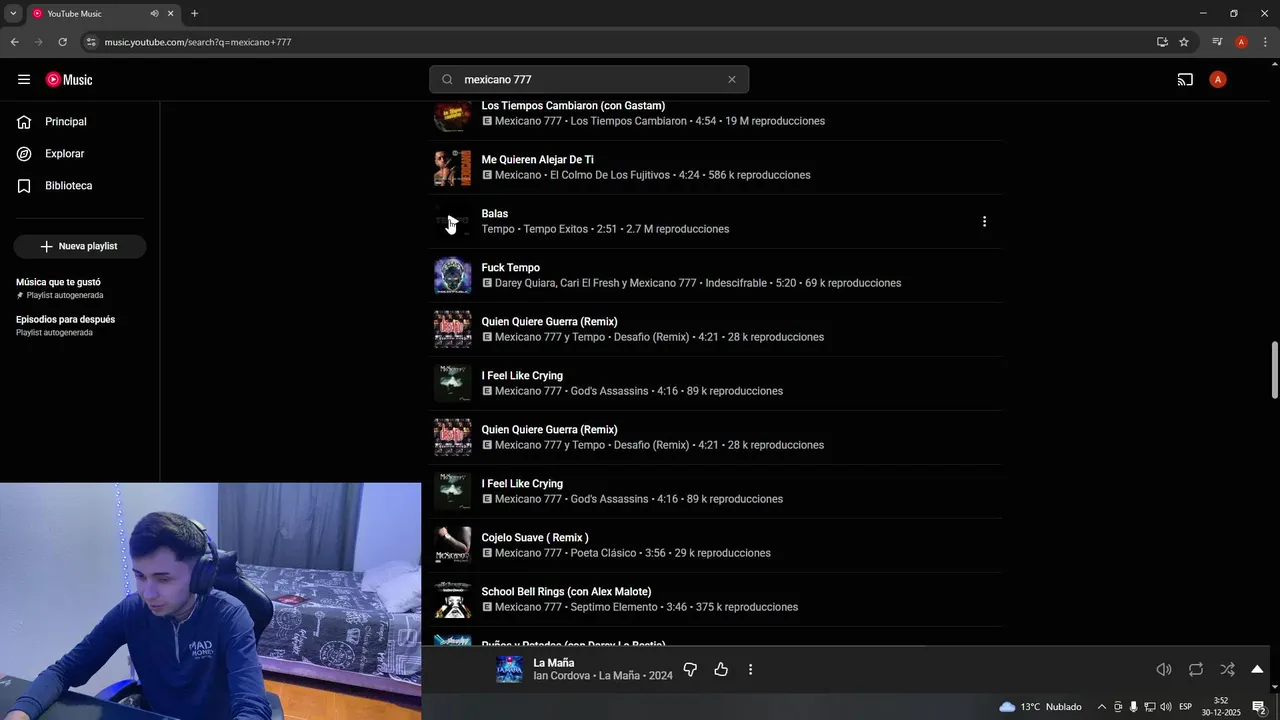Mute the tab via the speaker icon
Screen dimensions: 1280x720
click(154, 14)
